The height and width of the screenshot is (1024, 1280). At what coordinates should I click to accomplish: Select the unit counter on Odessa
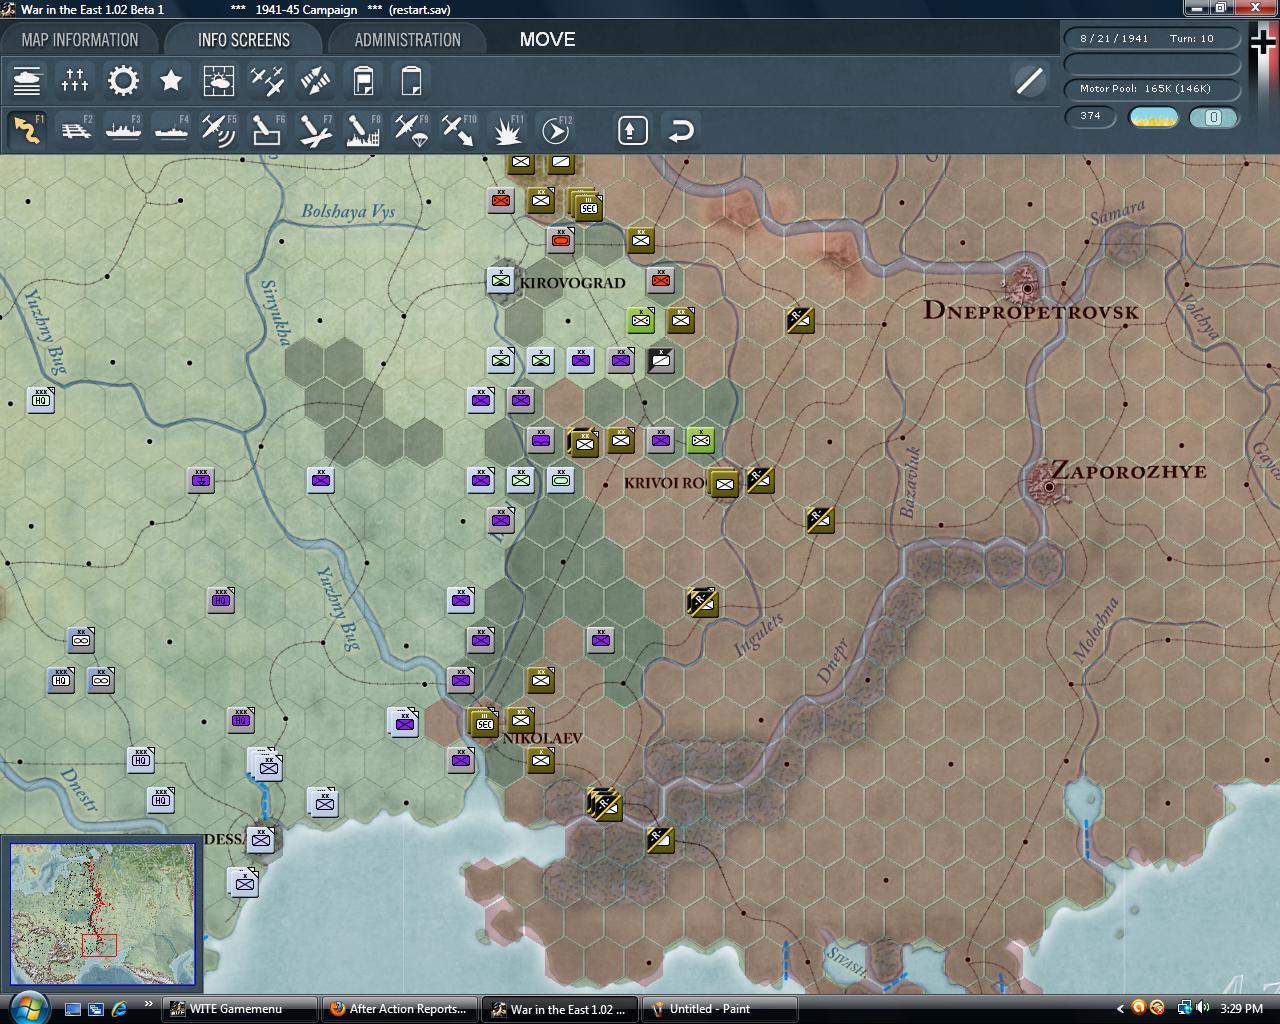pyautogui.click(x=261, y=840)
